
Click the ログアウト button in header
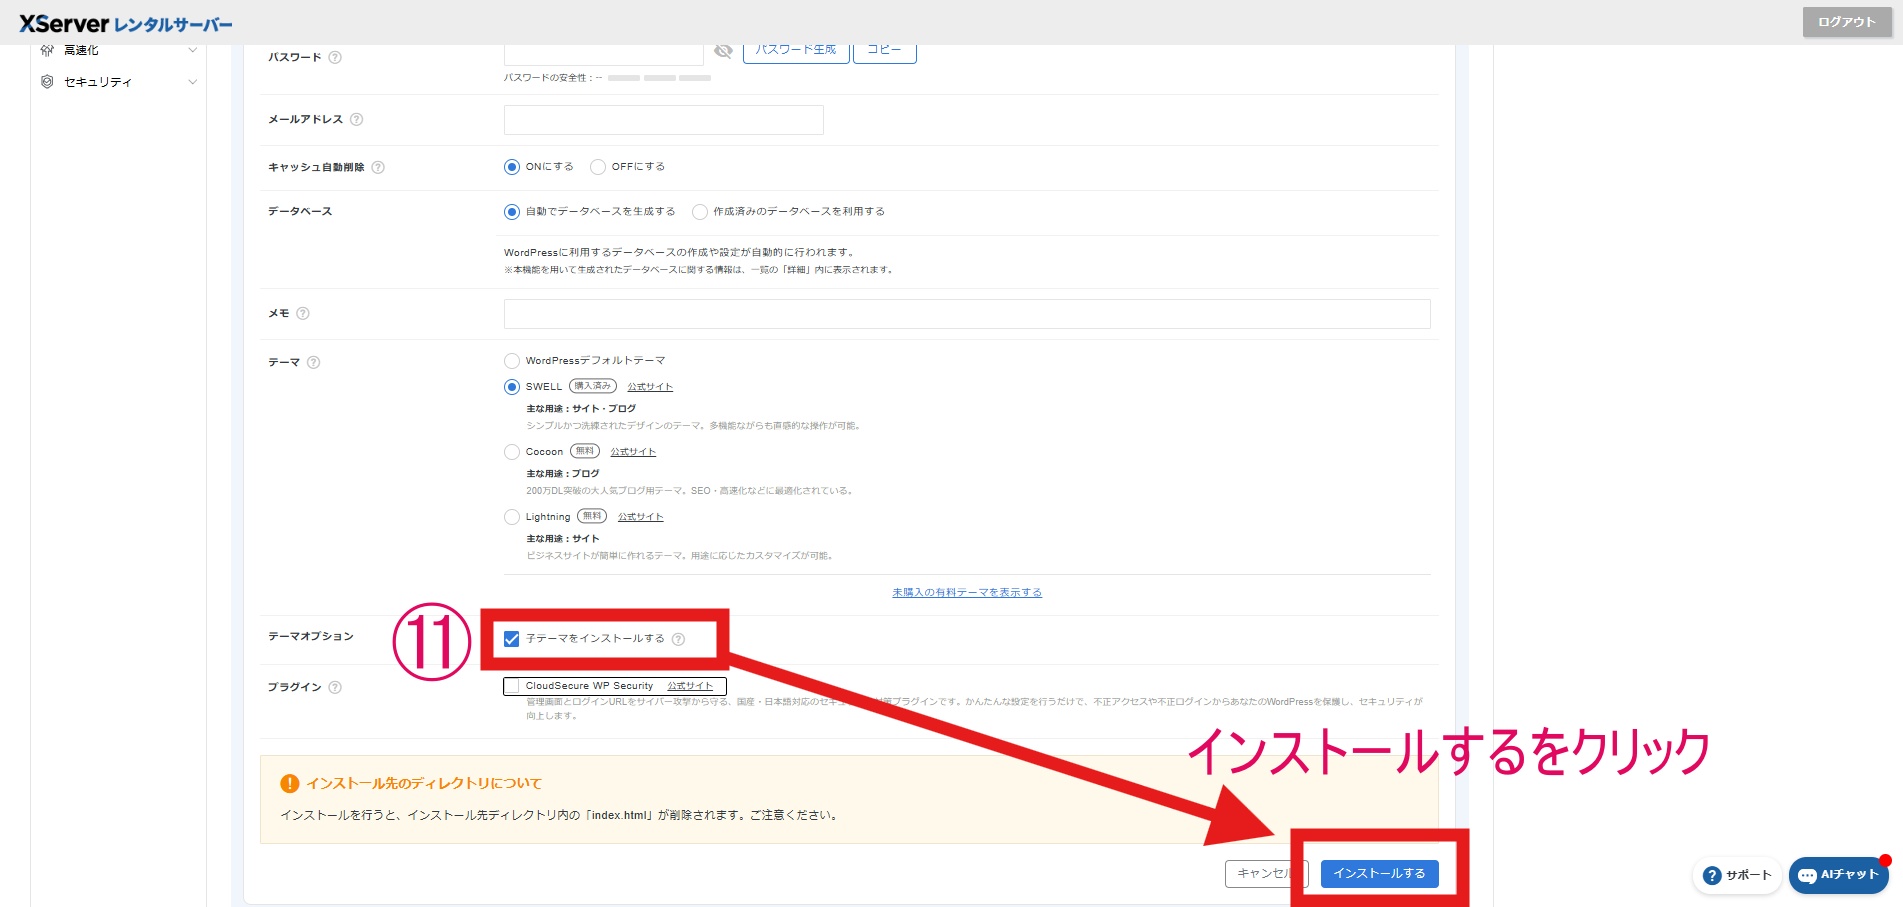pyautogui.click(x=1846, y=20)
